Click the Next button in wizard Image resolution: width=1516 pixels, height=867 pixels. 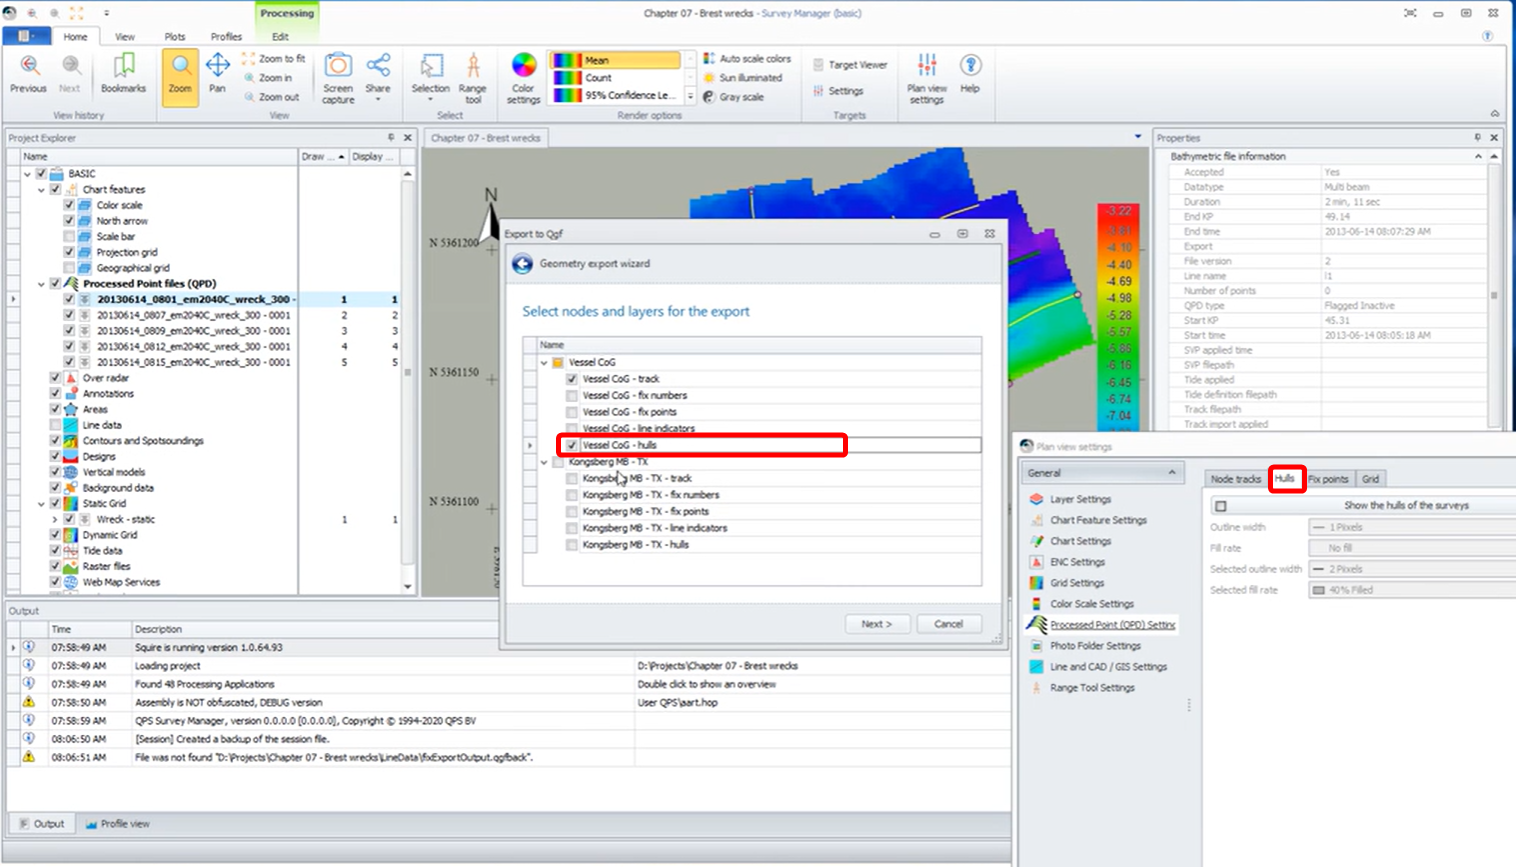876,624
